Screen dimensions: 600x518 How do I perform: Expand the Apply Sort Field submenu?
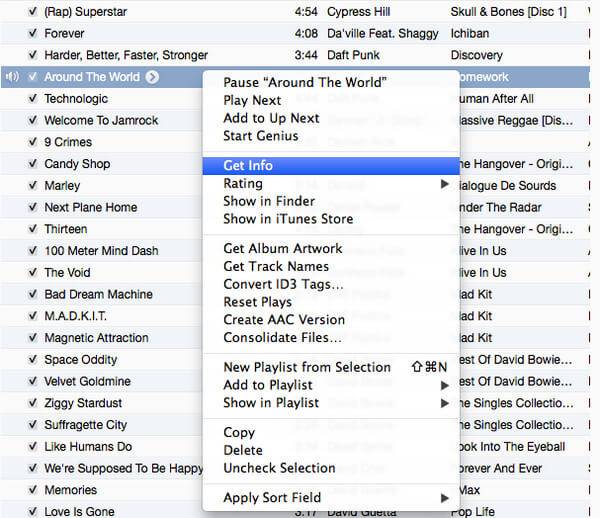[444, 498]
